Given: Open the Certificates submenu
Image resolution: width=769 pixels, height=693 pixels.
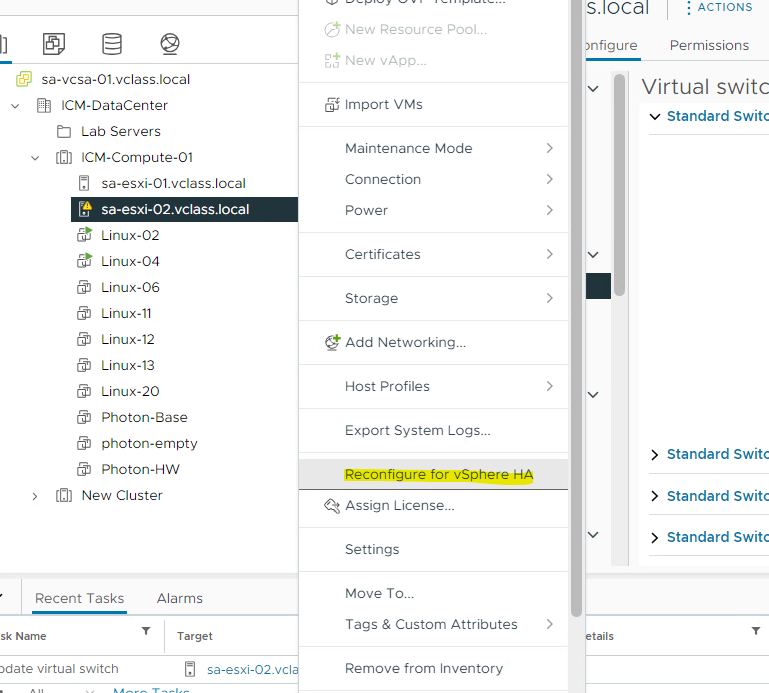Looking at the screenshot, I should (434, 254).
